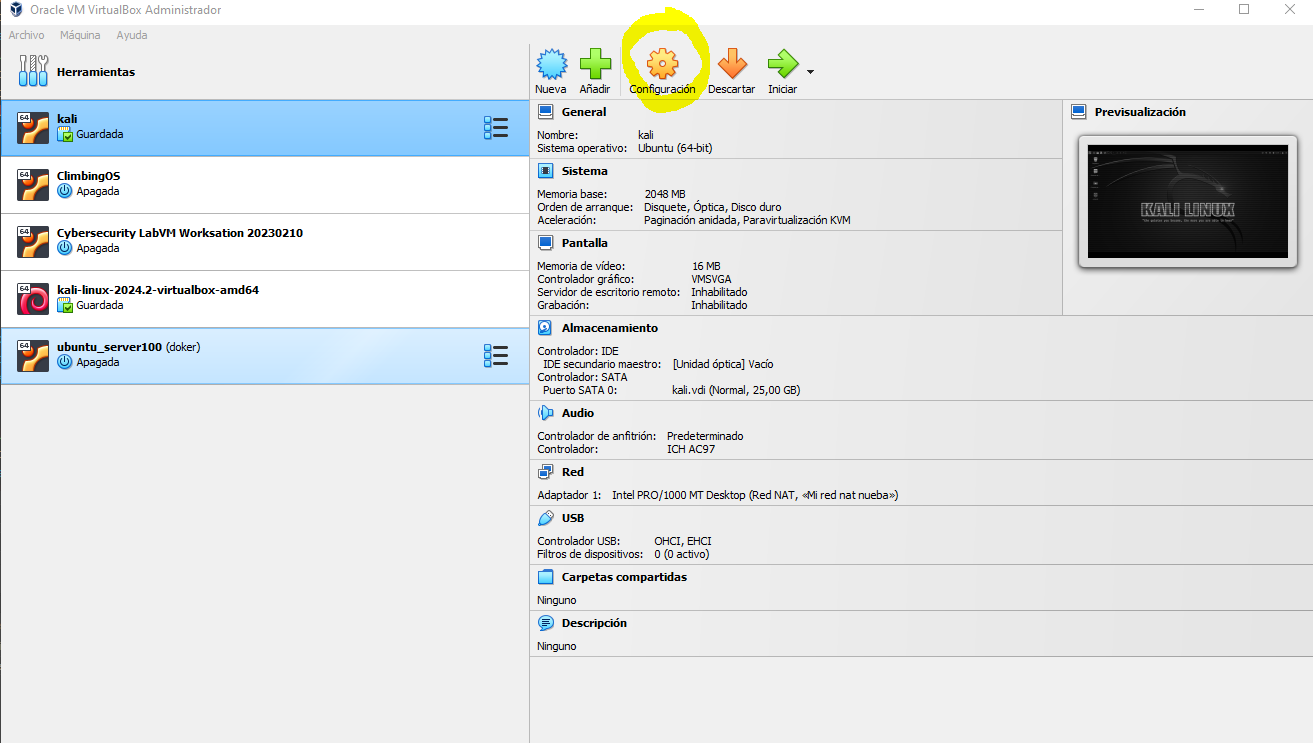1313x743 pixels.
Task: Click the Sistema chip icon
Action: coord(545,171)
